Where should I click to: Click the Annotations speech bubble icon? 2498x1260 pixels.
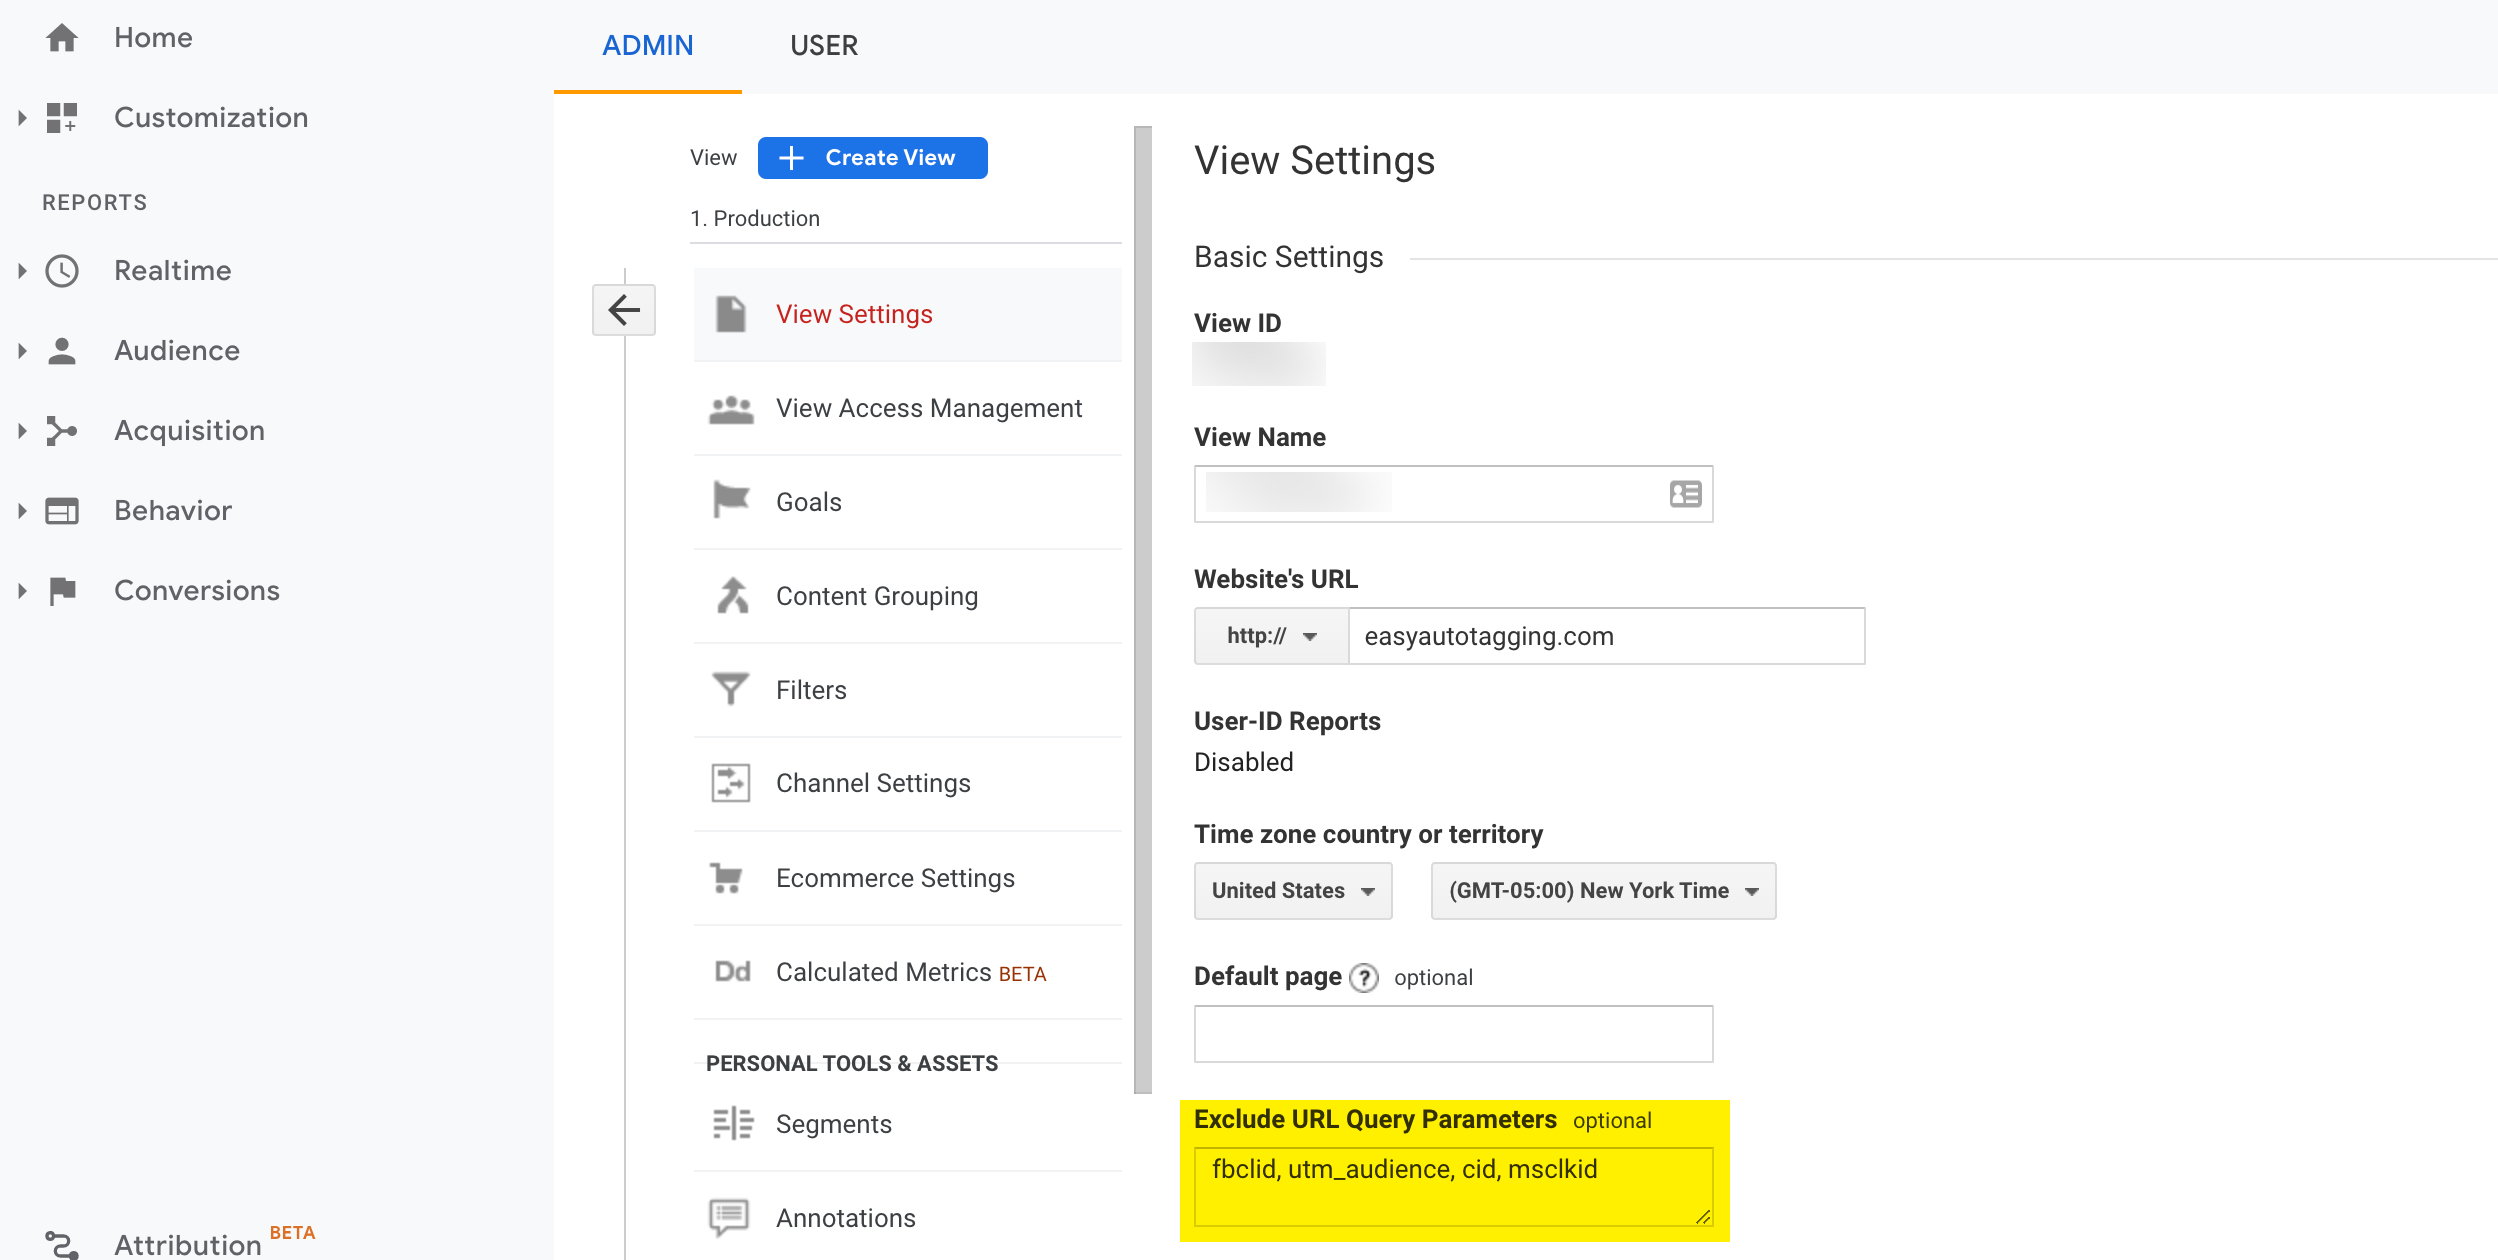click(x=729, y=1217)
